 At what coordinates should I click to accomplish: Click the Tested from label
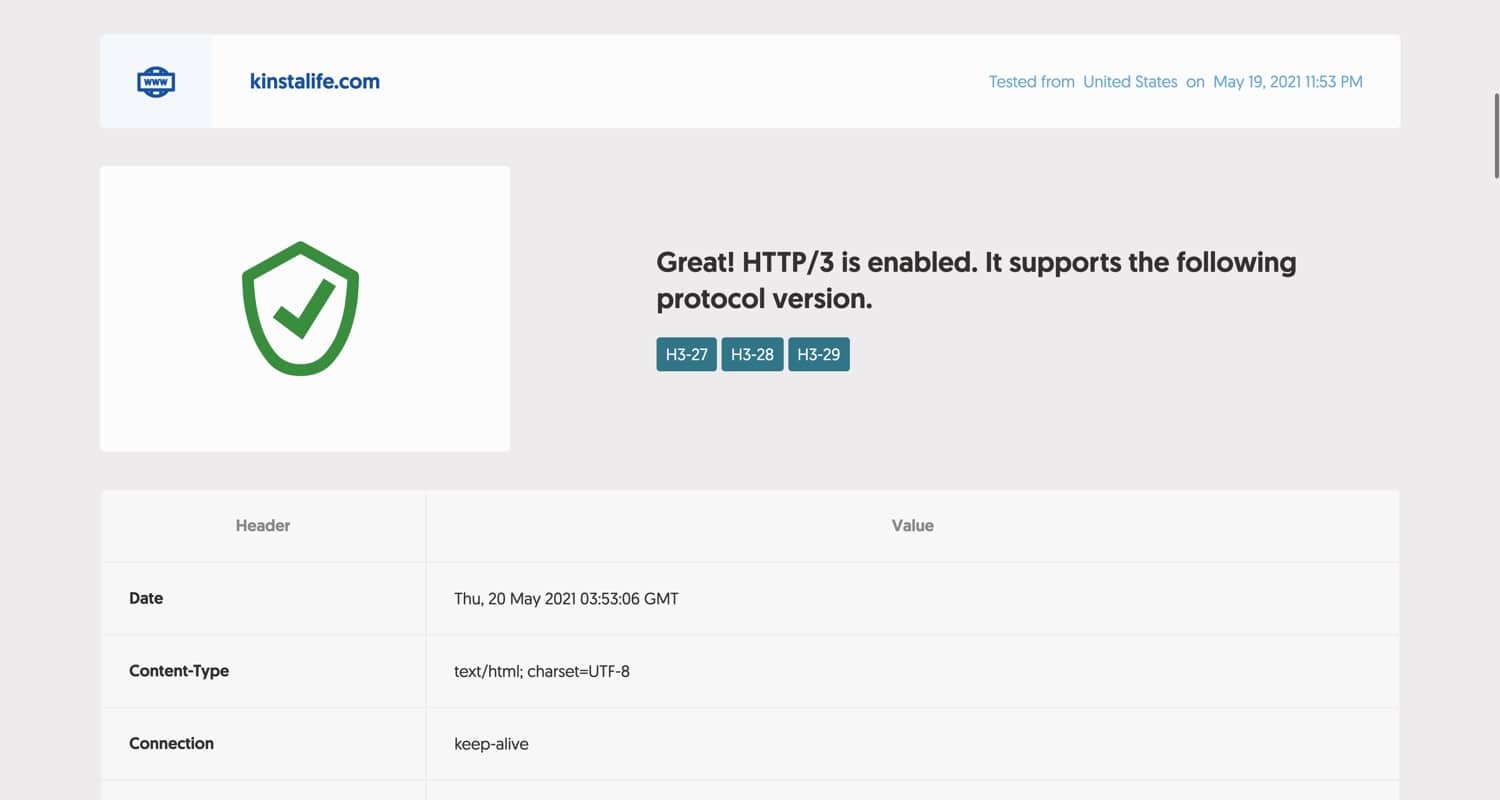pos(1032,81)
